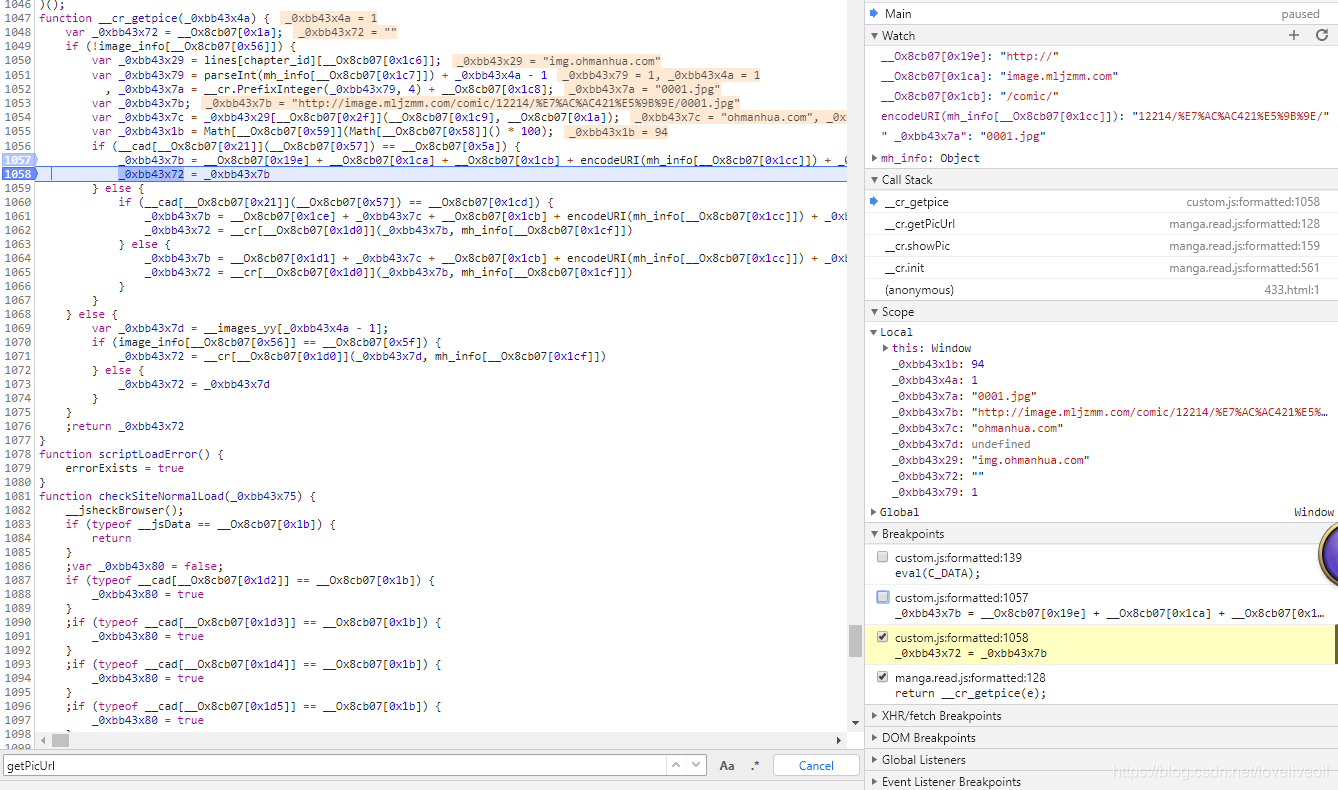
Task: Click line number 1058 breakpoint marker
Action: 18,174
